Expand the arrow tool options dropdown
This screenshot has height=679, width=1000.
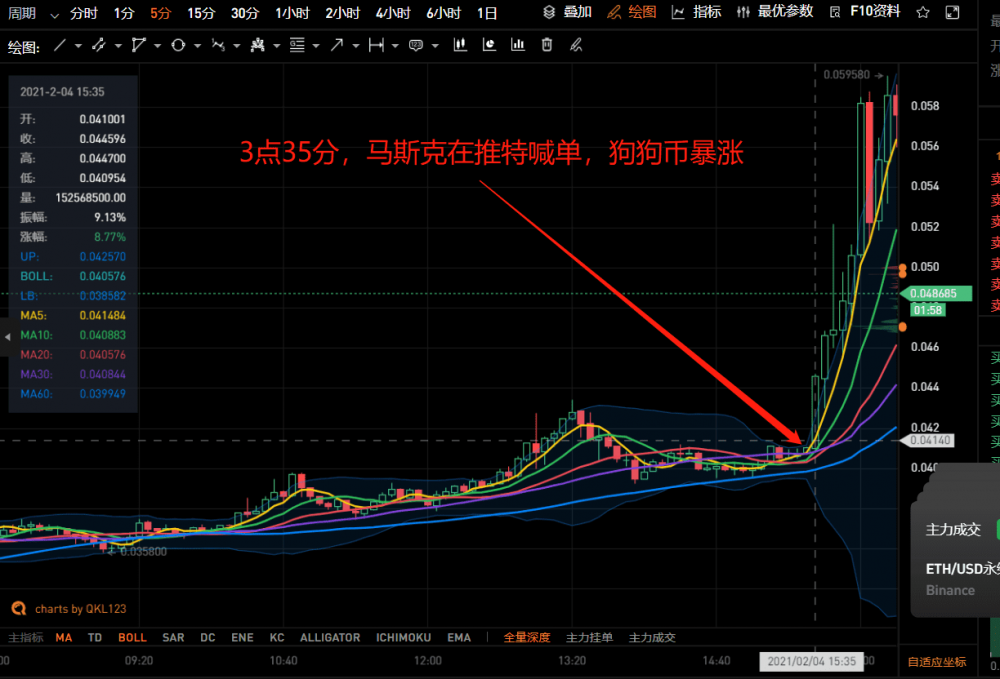pos(355,45)
